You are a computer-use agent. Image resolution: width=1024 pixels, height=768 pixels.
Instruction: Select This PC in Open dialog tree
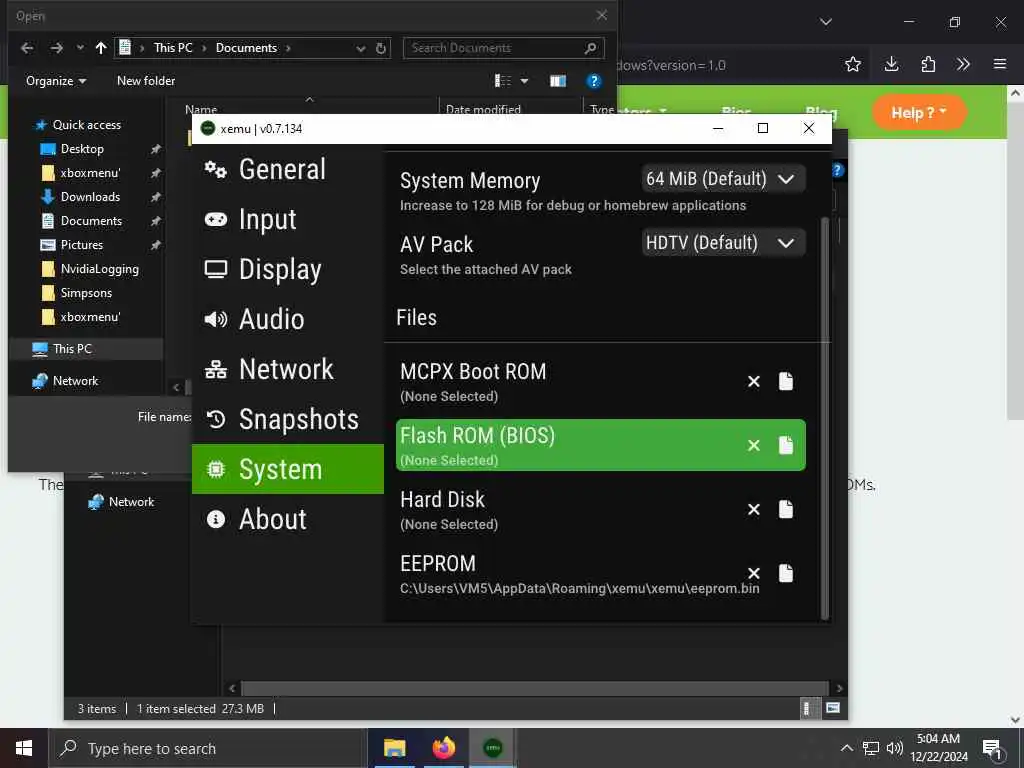tap(72, 349)
